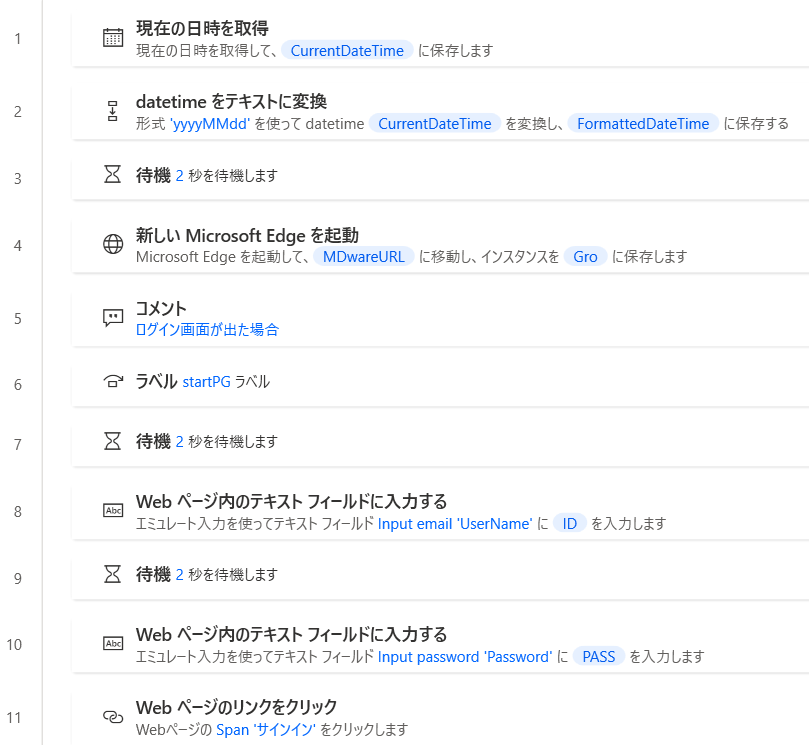809x745 pixels.
Task: Click line number 5 in the gutter
Action: tap(18, 319)
